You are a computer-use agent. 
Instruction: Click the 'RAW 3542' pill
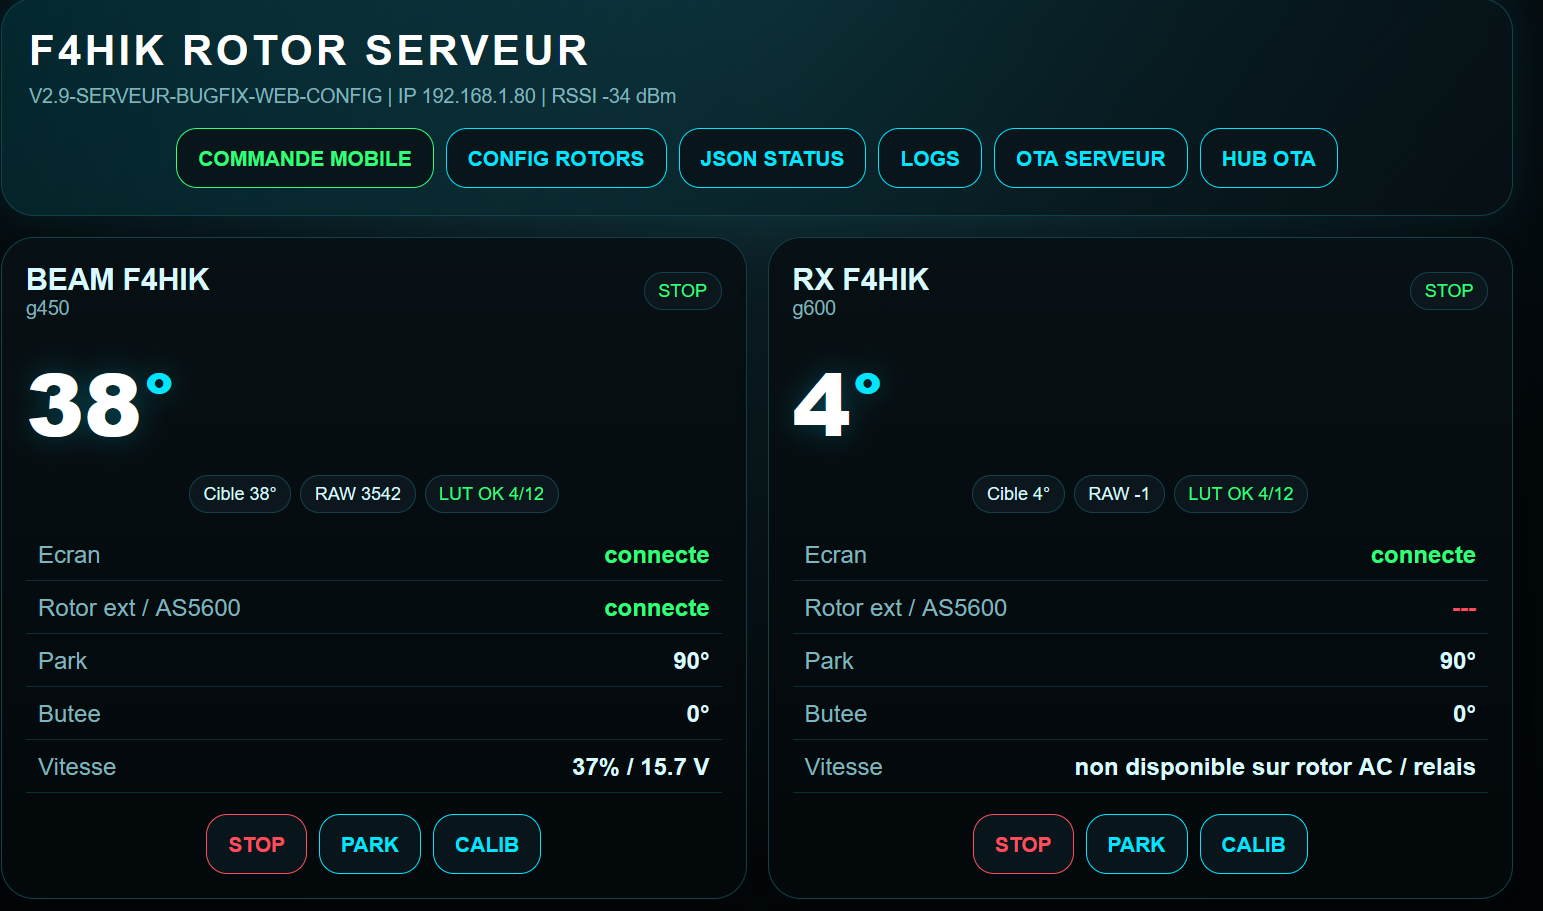[358, 494]
